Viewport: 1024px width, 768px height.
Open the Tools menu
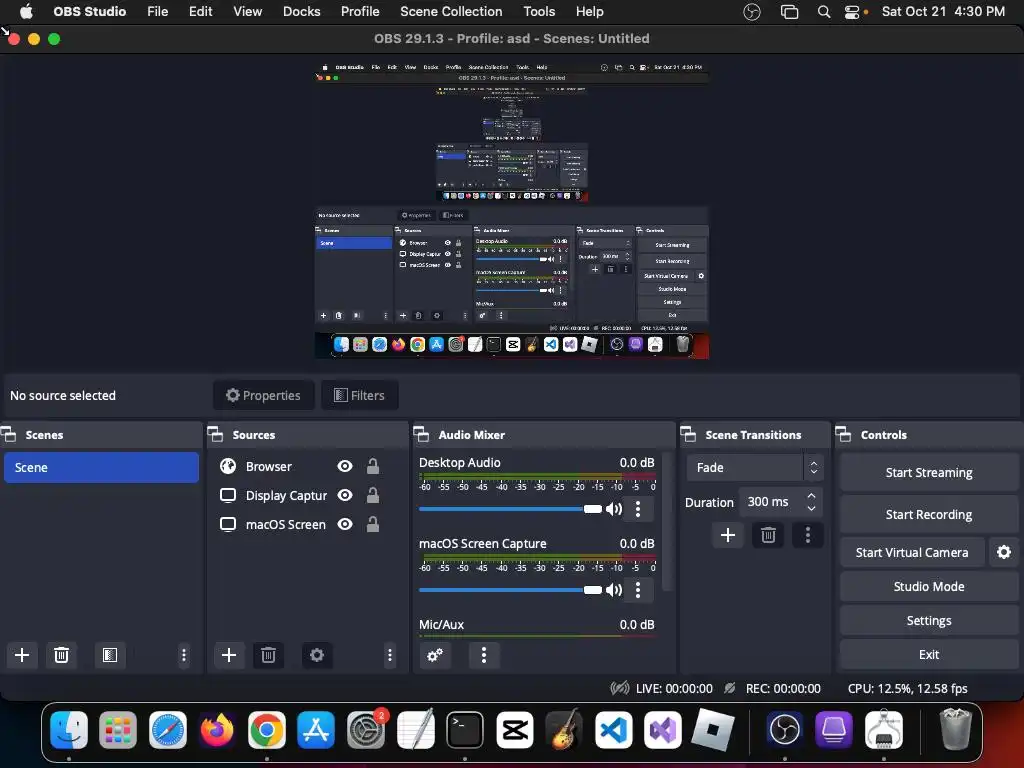[539, 12]
